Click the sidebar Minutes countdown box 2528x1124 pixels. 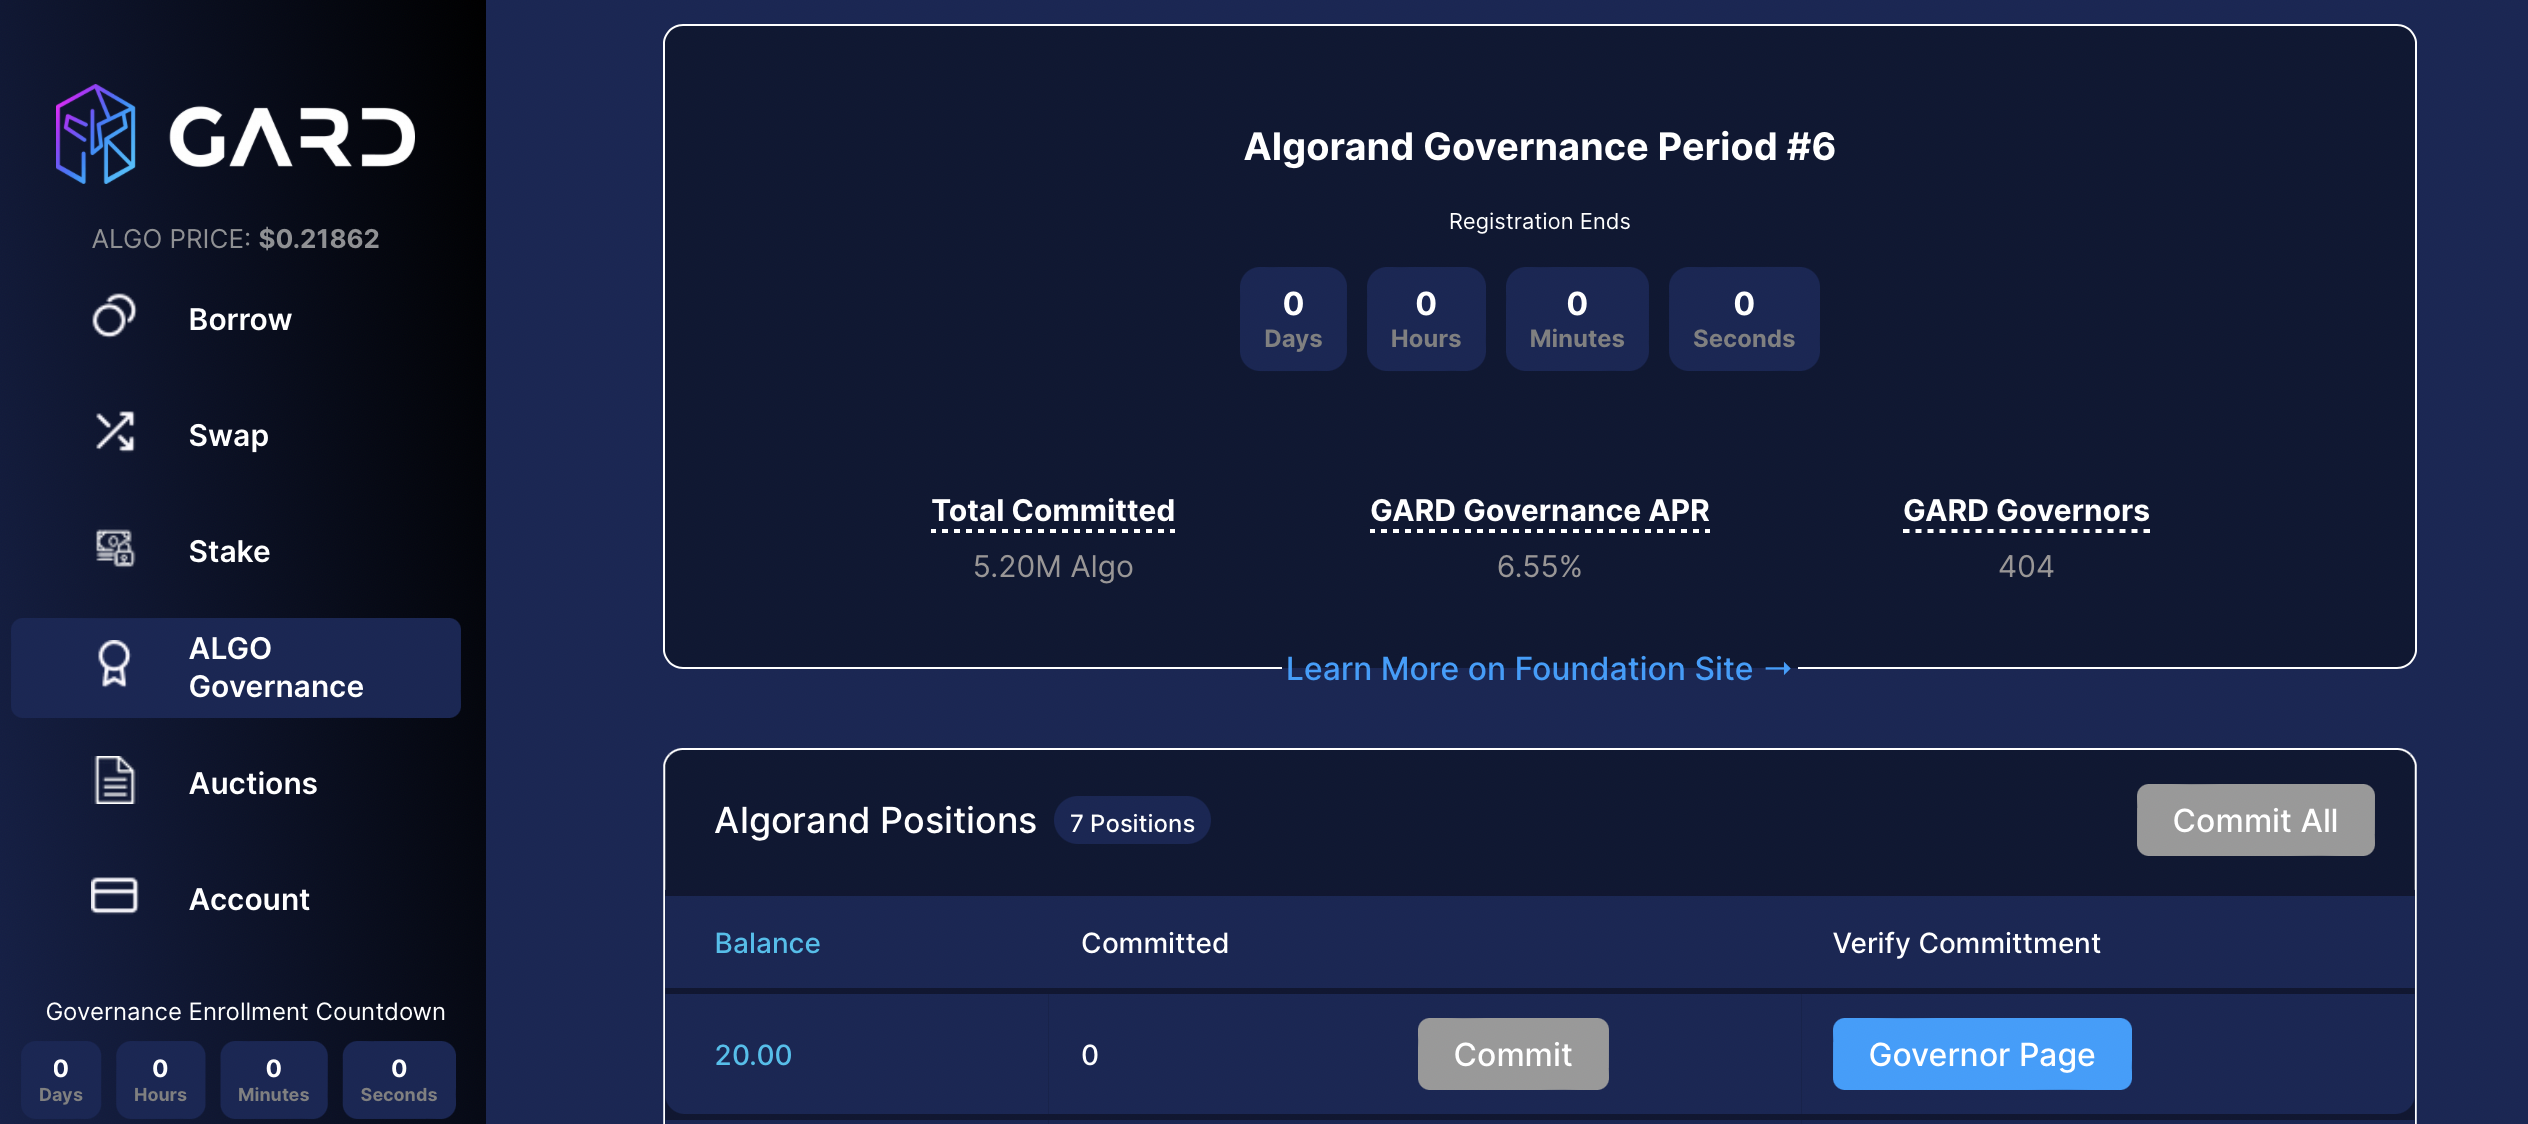pos(274,1080)
